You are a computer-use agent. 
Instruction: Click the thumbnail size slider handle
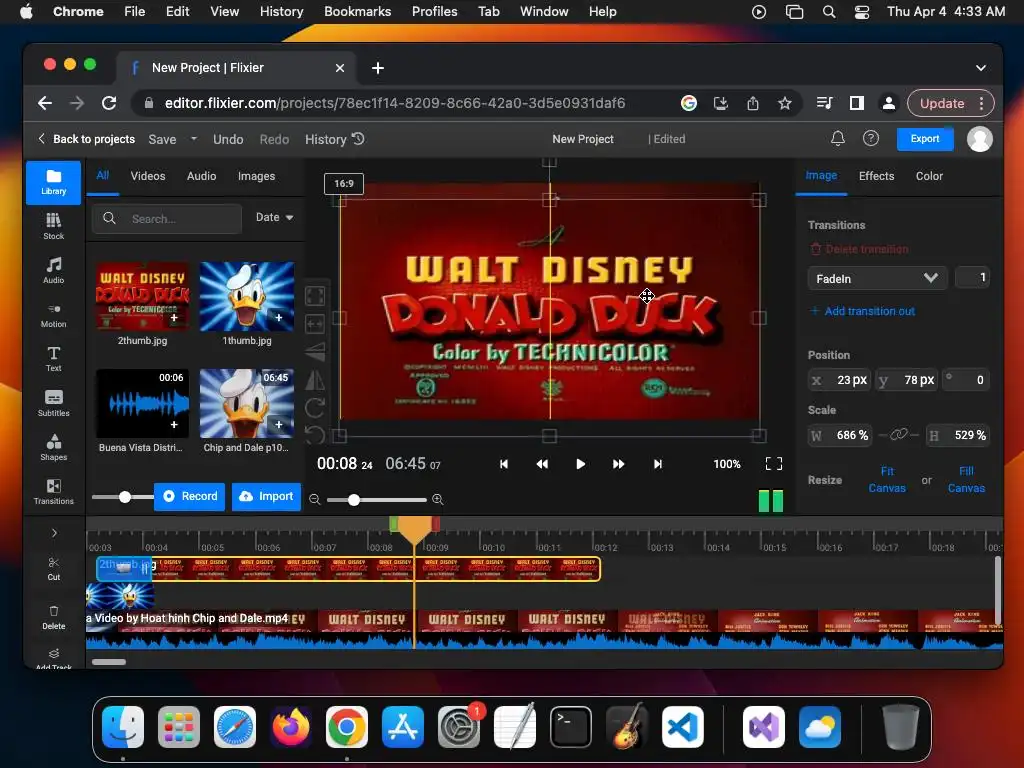[125, 497]
